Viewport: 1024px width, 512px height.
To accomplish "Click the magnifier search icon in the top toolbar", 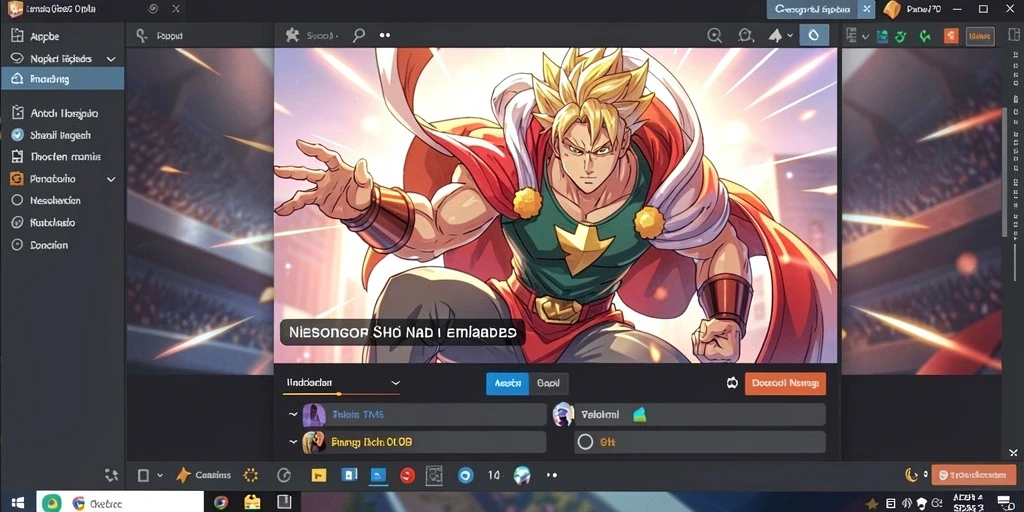I will tap(359, 35).
